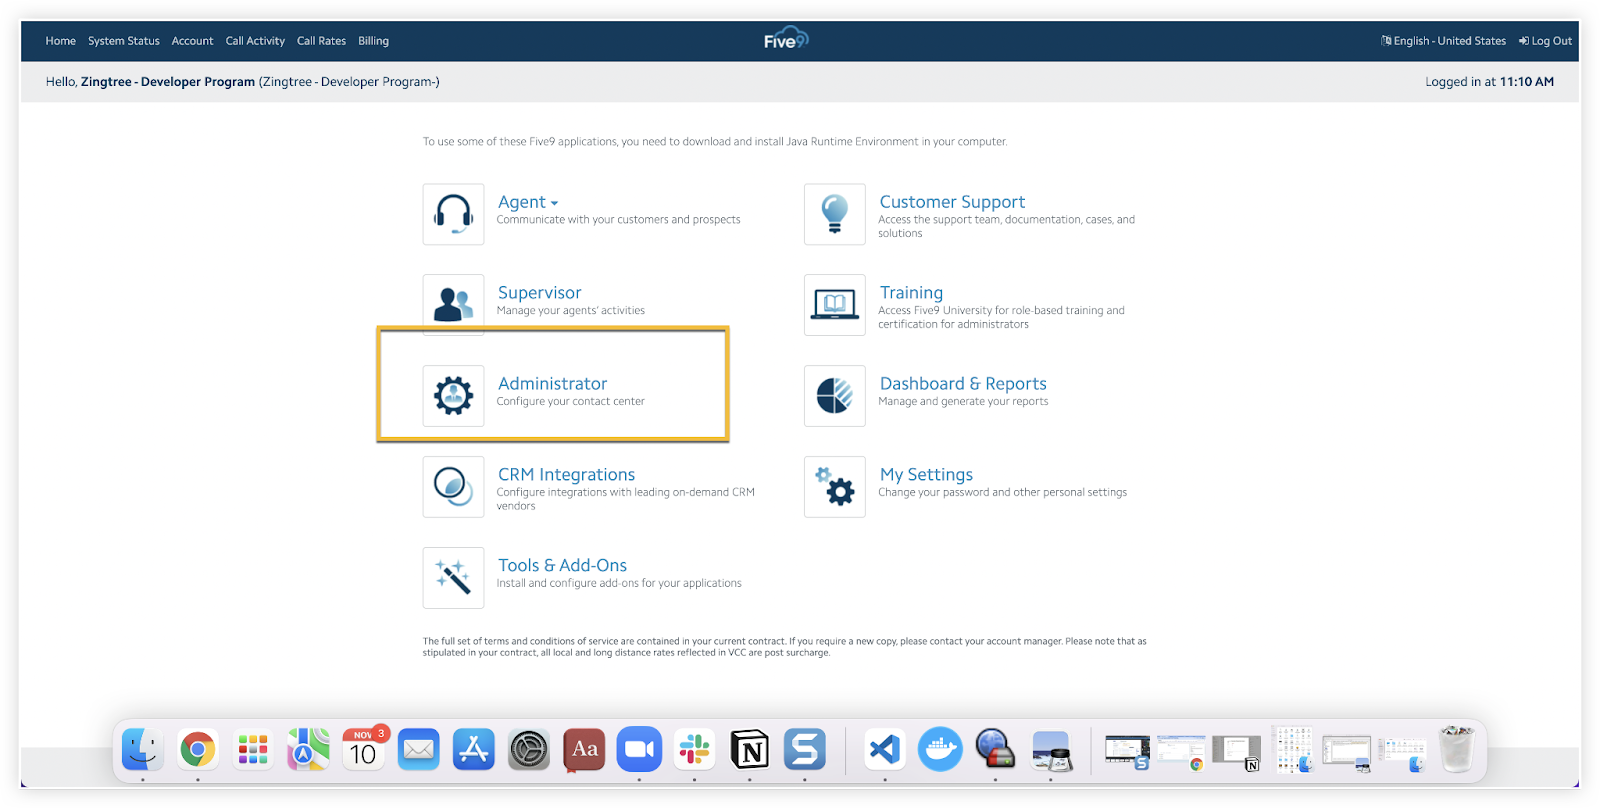Screen dimensions: 1600x808
Task: Click the Administrator gear icon
Action: pyautogui.click(x=453, y=396)
